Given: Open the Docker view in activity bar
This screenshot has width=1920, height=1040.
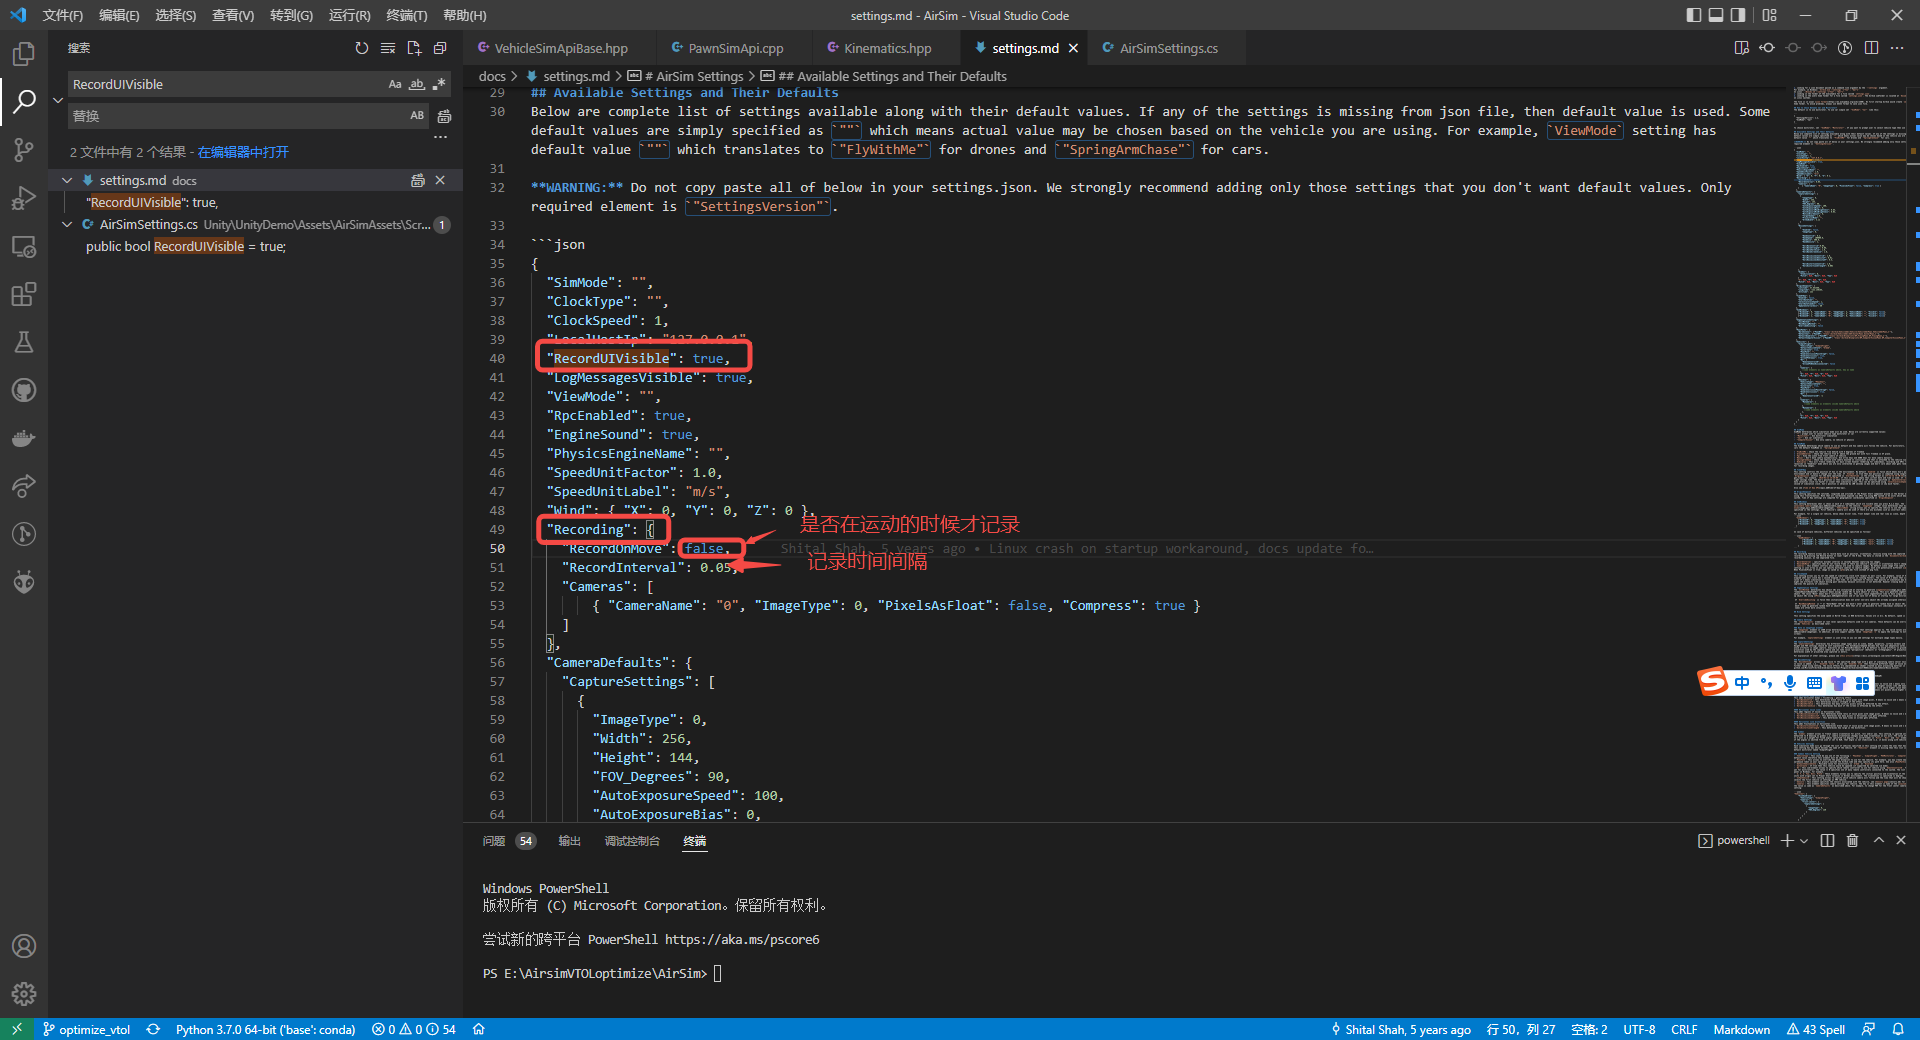Looking at the screenshot, I should [24, 438].
